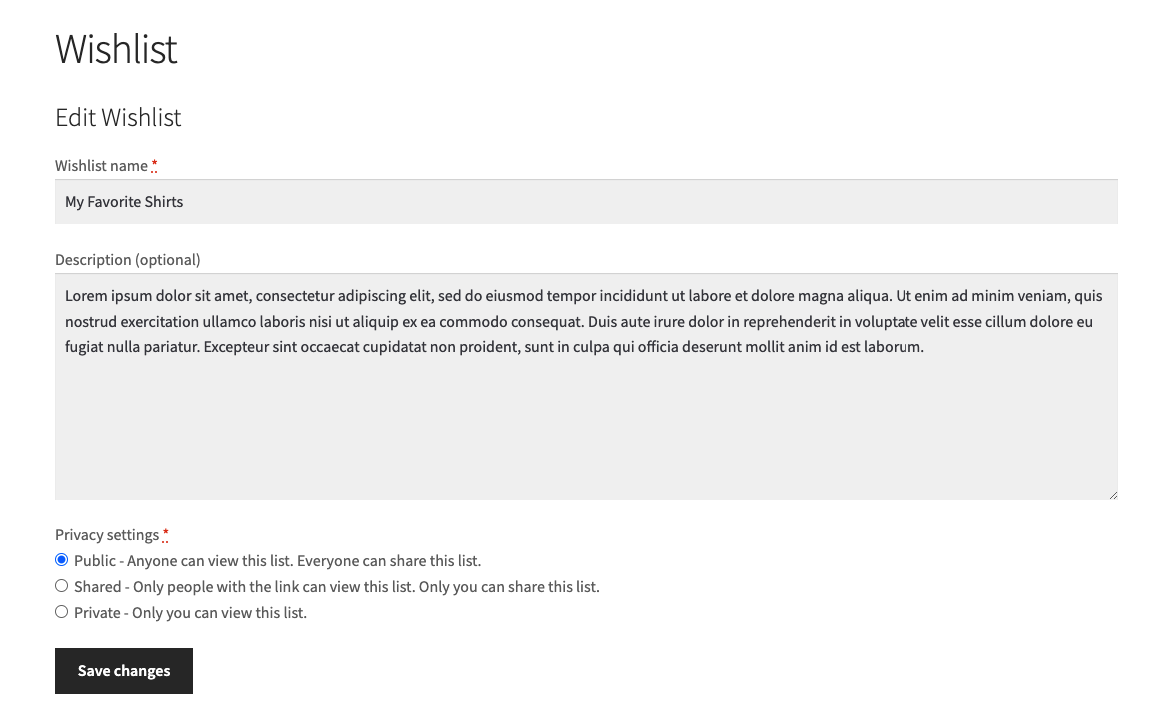Choose the Shared privacy radio option
The height and width of the screenshot is (725, 1176).
(x=62, y=586)
